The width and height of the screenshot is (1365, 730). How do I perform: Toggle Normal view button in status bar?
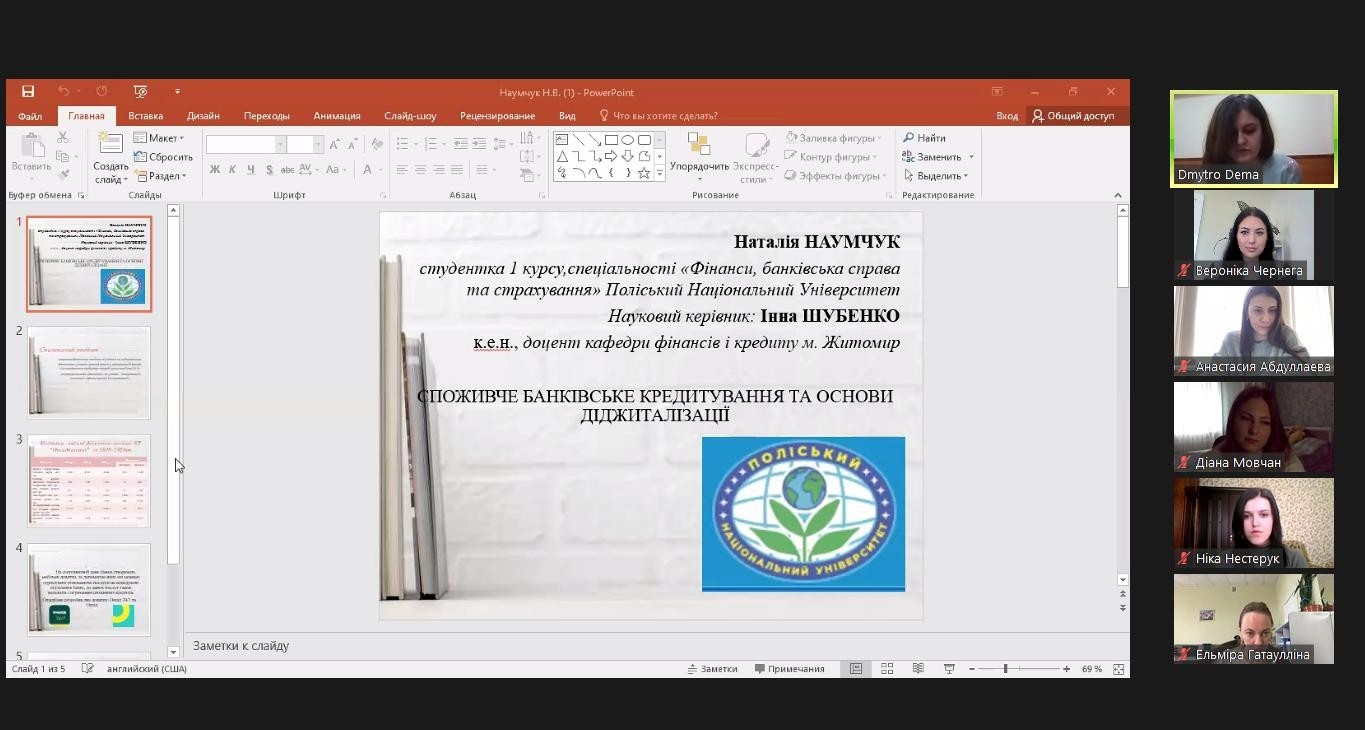coord(856,669)
